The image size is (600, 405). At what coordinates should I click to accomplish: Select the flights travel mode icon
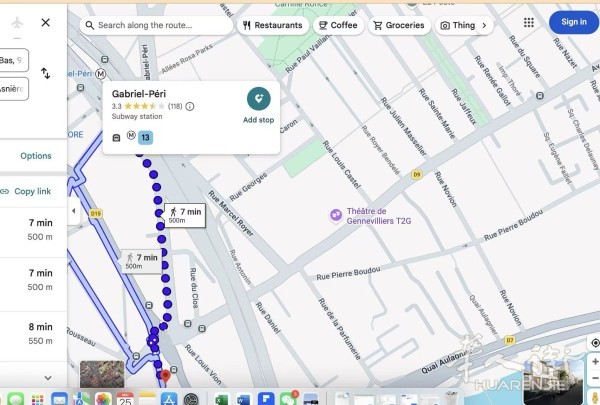pos(17,23)
